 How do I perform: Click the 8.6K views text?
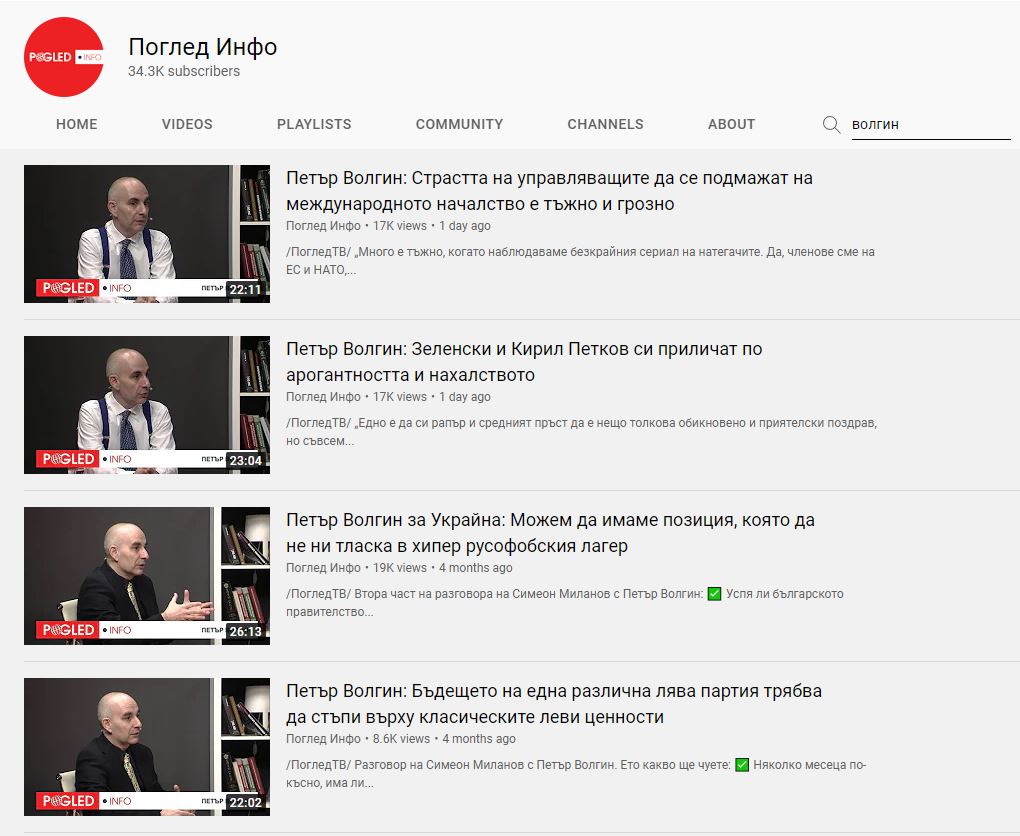pos(401,739)
